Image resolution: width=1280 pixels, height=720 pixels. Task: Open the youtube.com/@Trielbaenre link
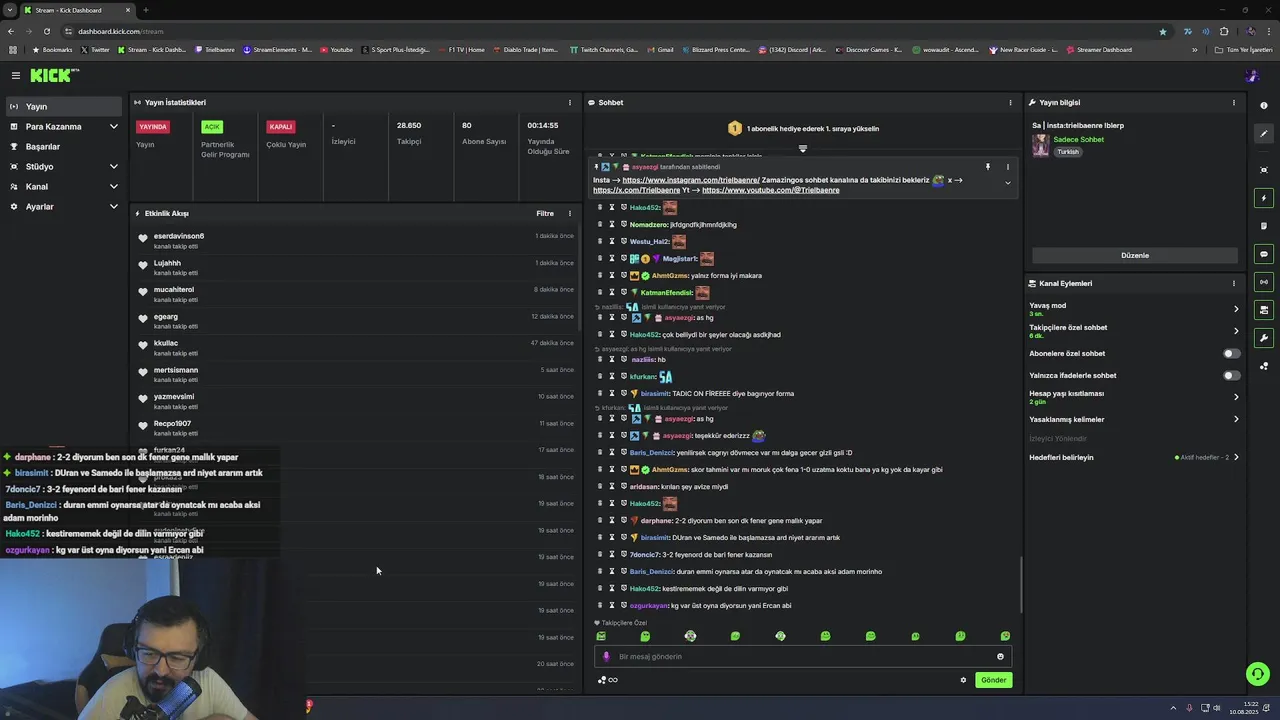pyautogui.click(x=770, y=190)
